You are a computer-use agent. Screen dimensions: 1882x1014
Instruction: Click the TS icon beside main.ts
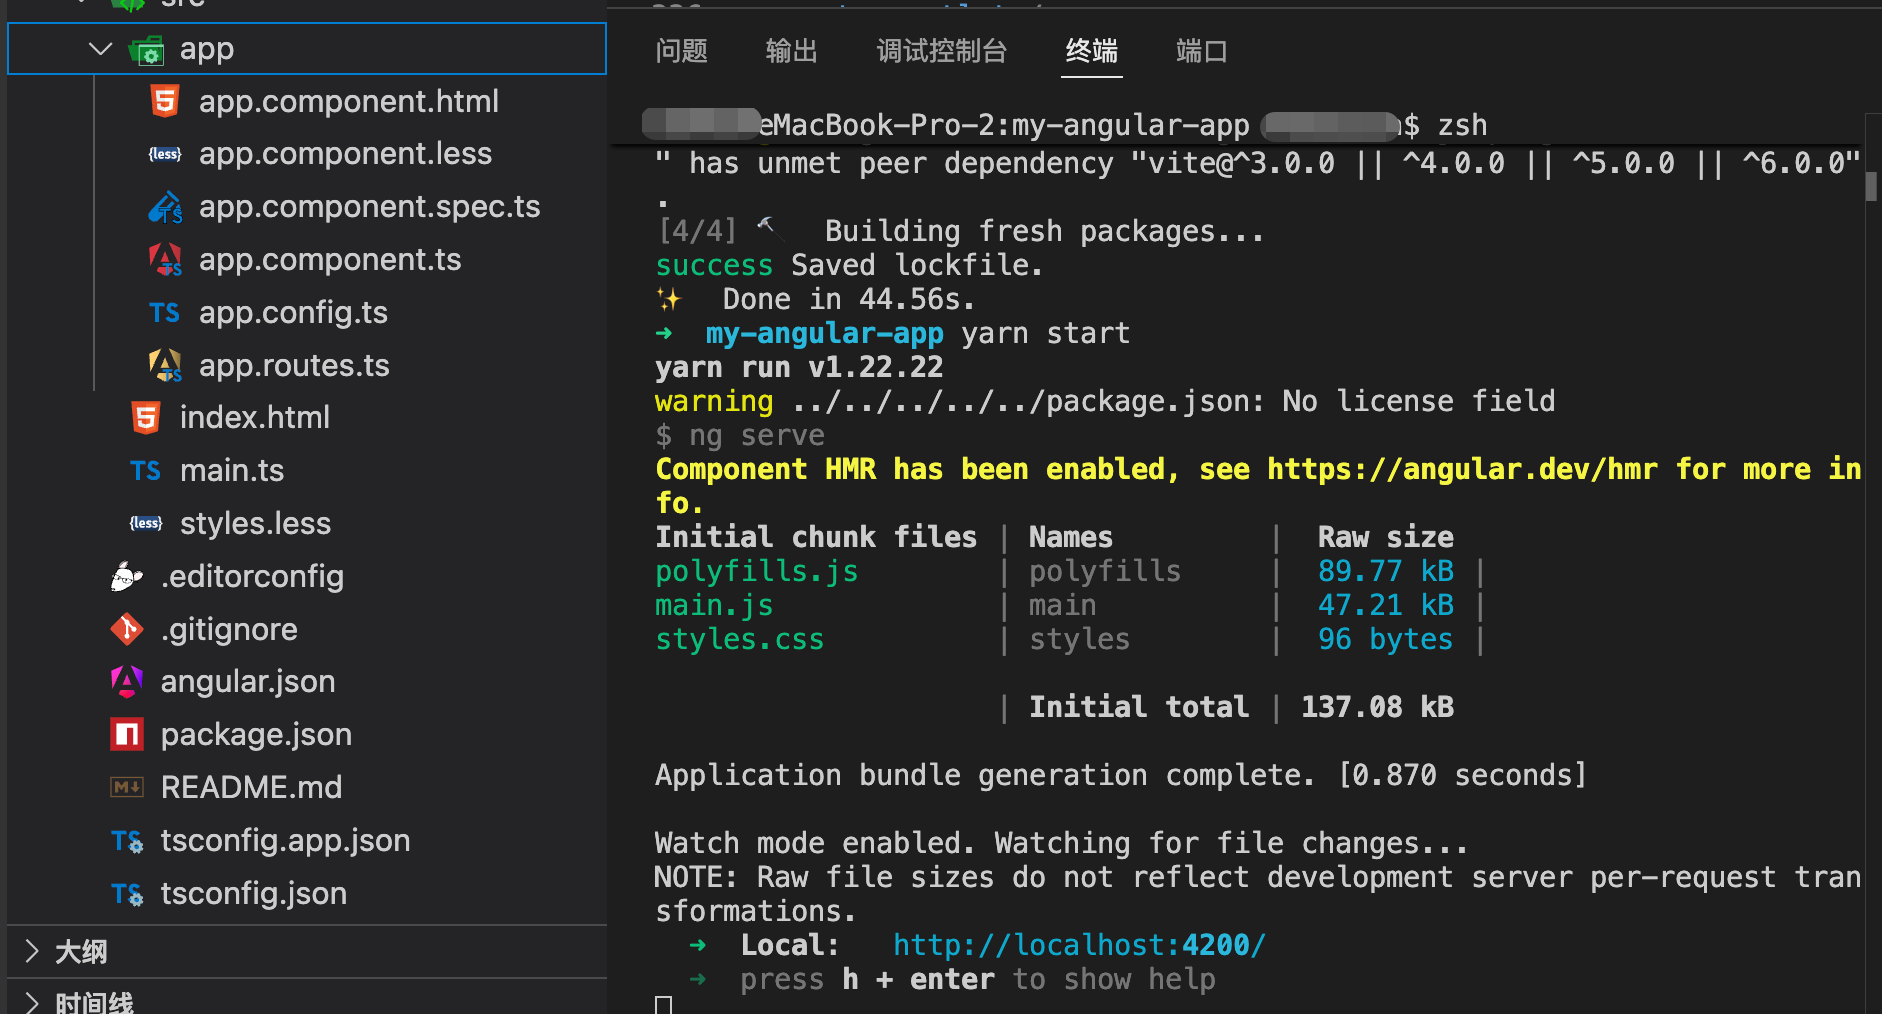tap(146, 471)
